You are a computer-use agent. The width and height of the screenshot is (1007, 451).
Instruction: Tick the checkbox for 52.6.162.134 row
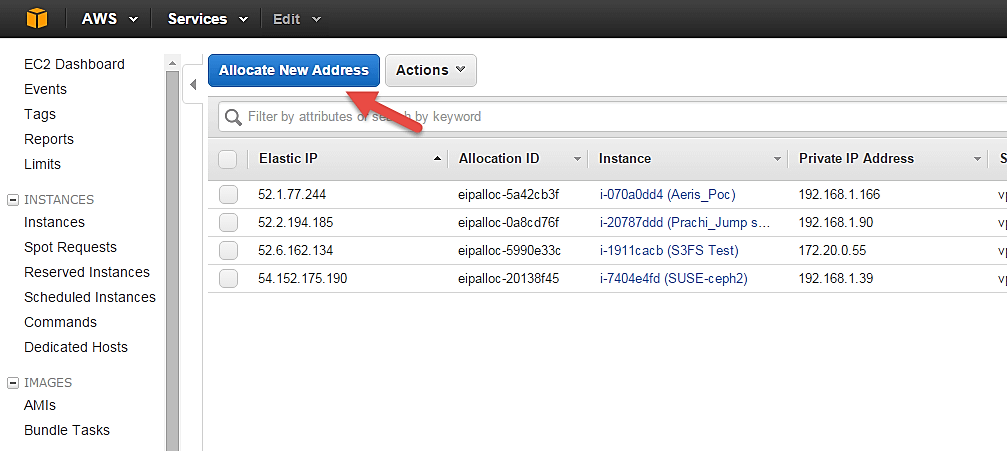pos(228,250)
